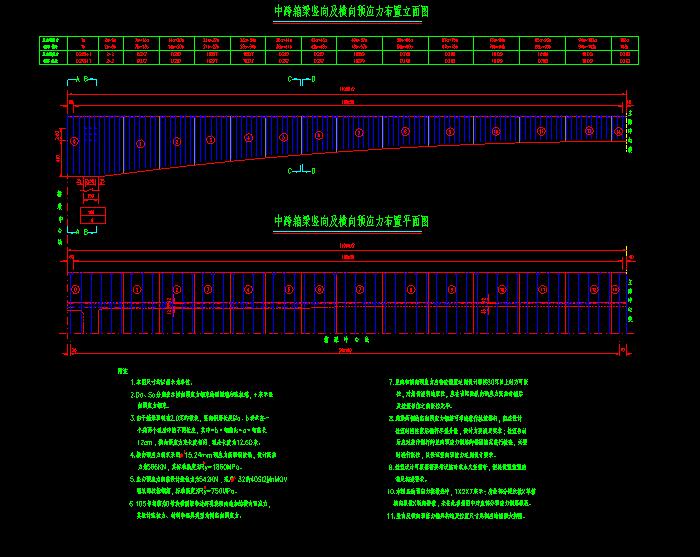Click note 5 mentioning 750MPa

(x=208, y=485)
